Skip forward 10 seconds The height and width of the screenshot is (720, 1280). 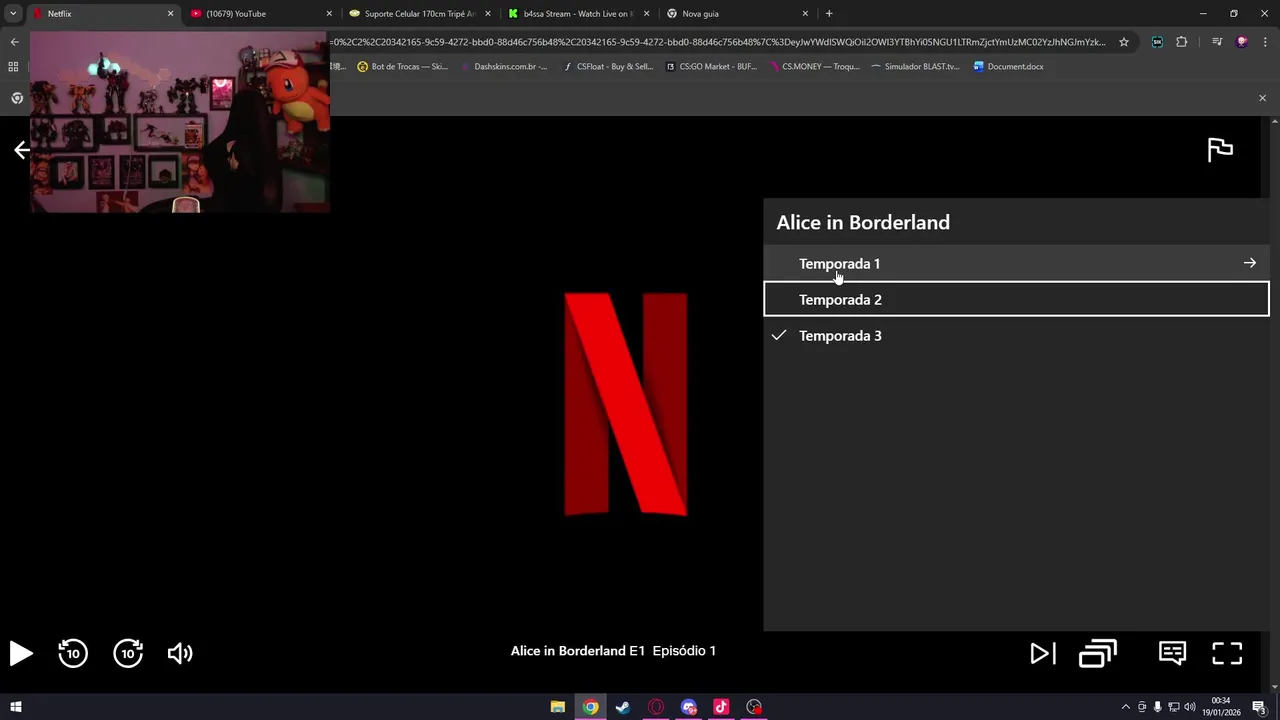[128, 653]
